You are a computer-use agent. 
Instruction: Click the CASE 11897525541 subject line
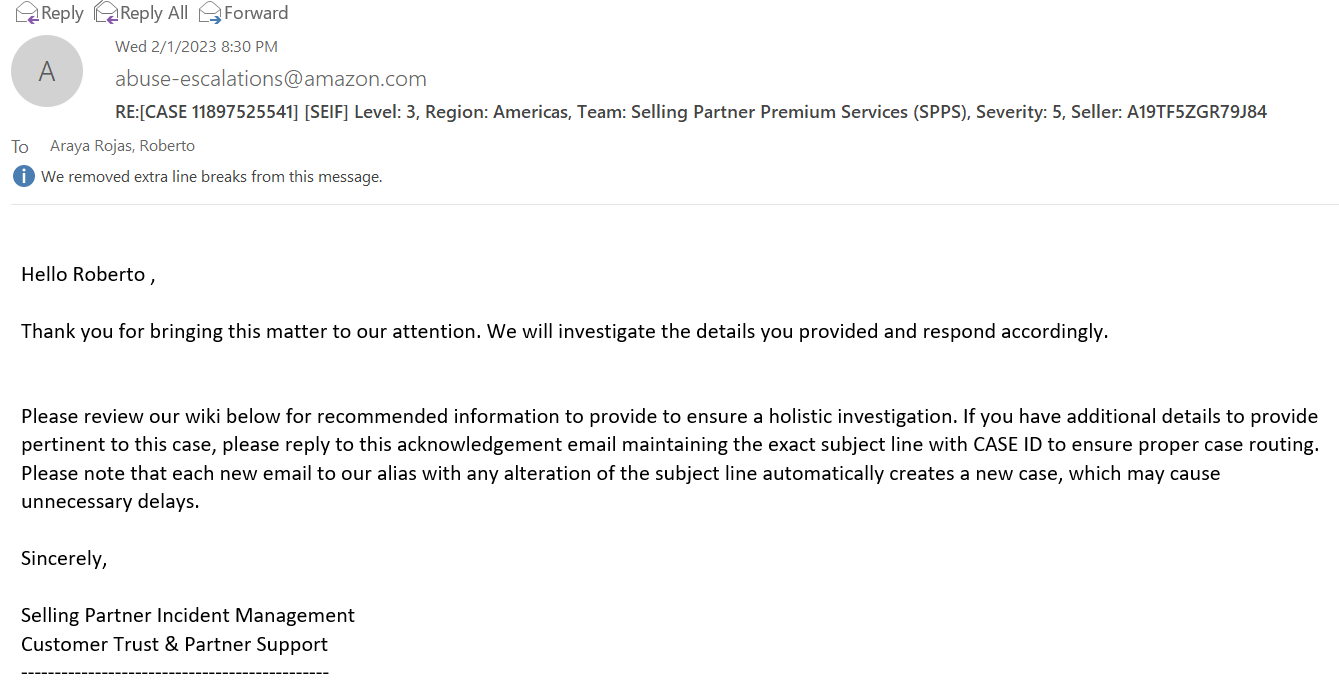691,112
